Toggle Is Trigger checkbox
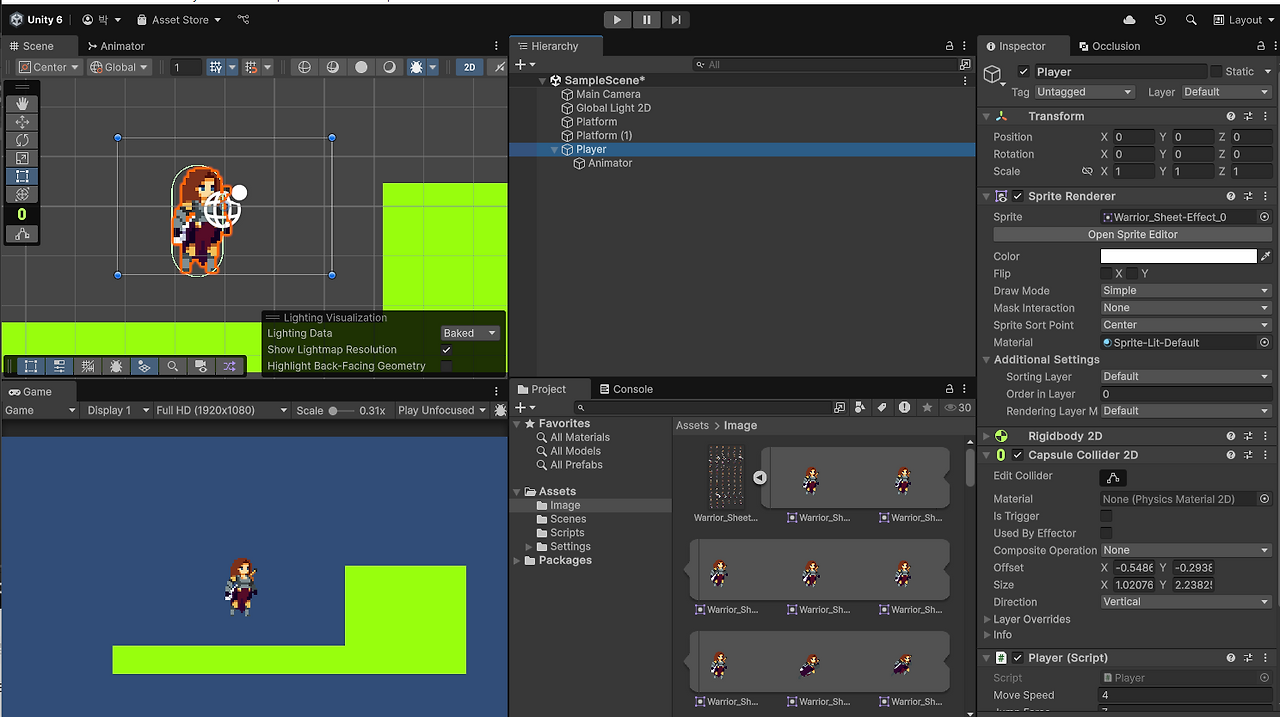 [1106, 516]
